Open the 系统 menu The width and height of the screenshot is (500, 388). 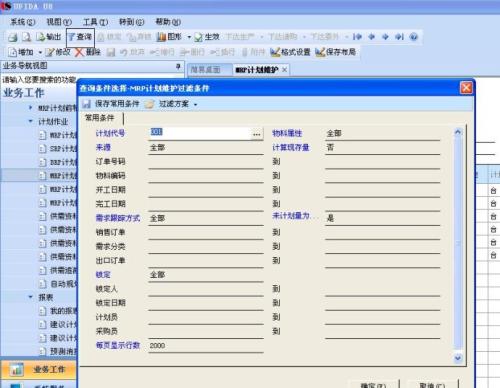[x=22, y=22]
